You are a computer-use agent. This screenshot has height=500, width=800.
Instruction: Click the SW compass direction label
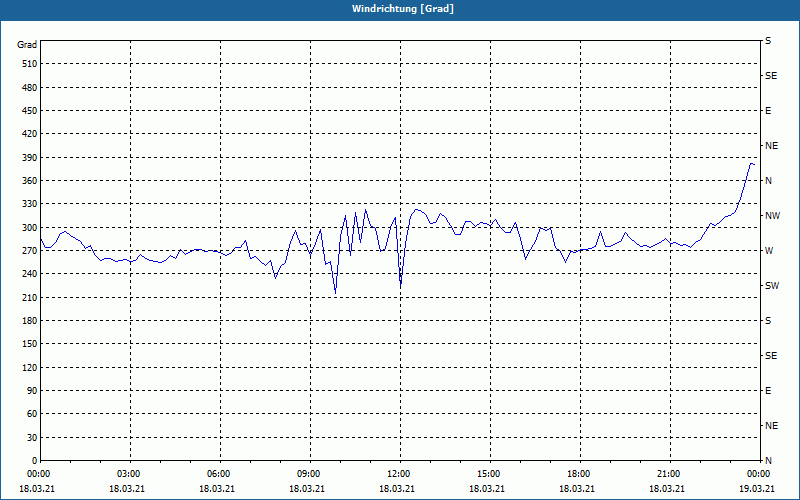(x=772, y=286)
